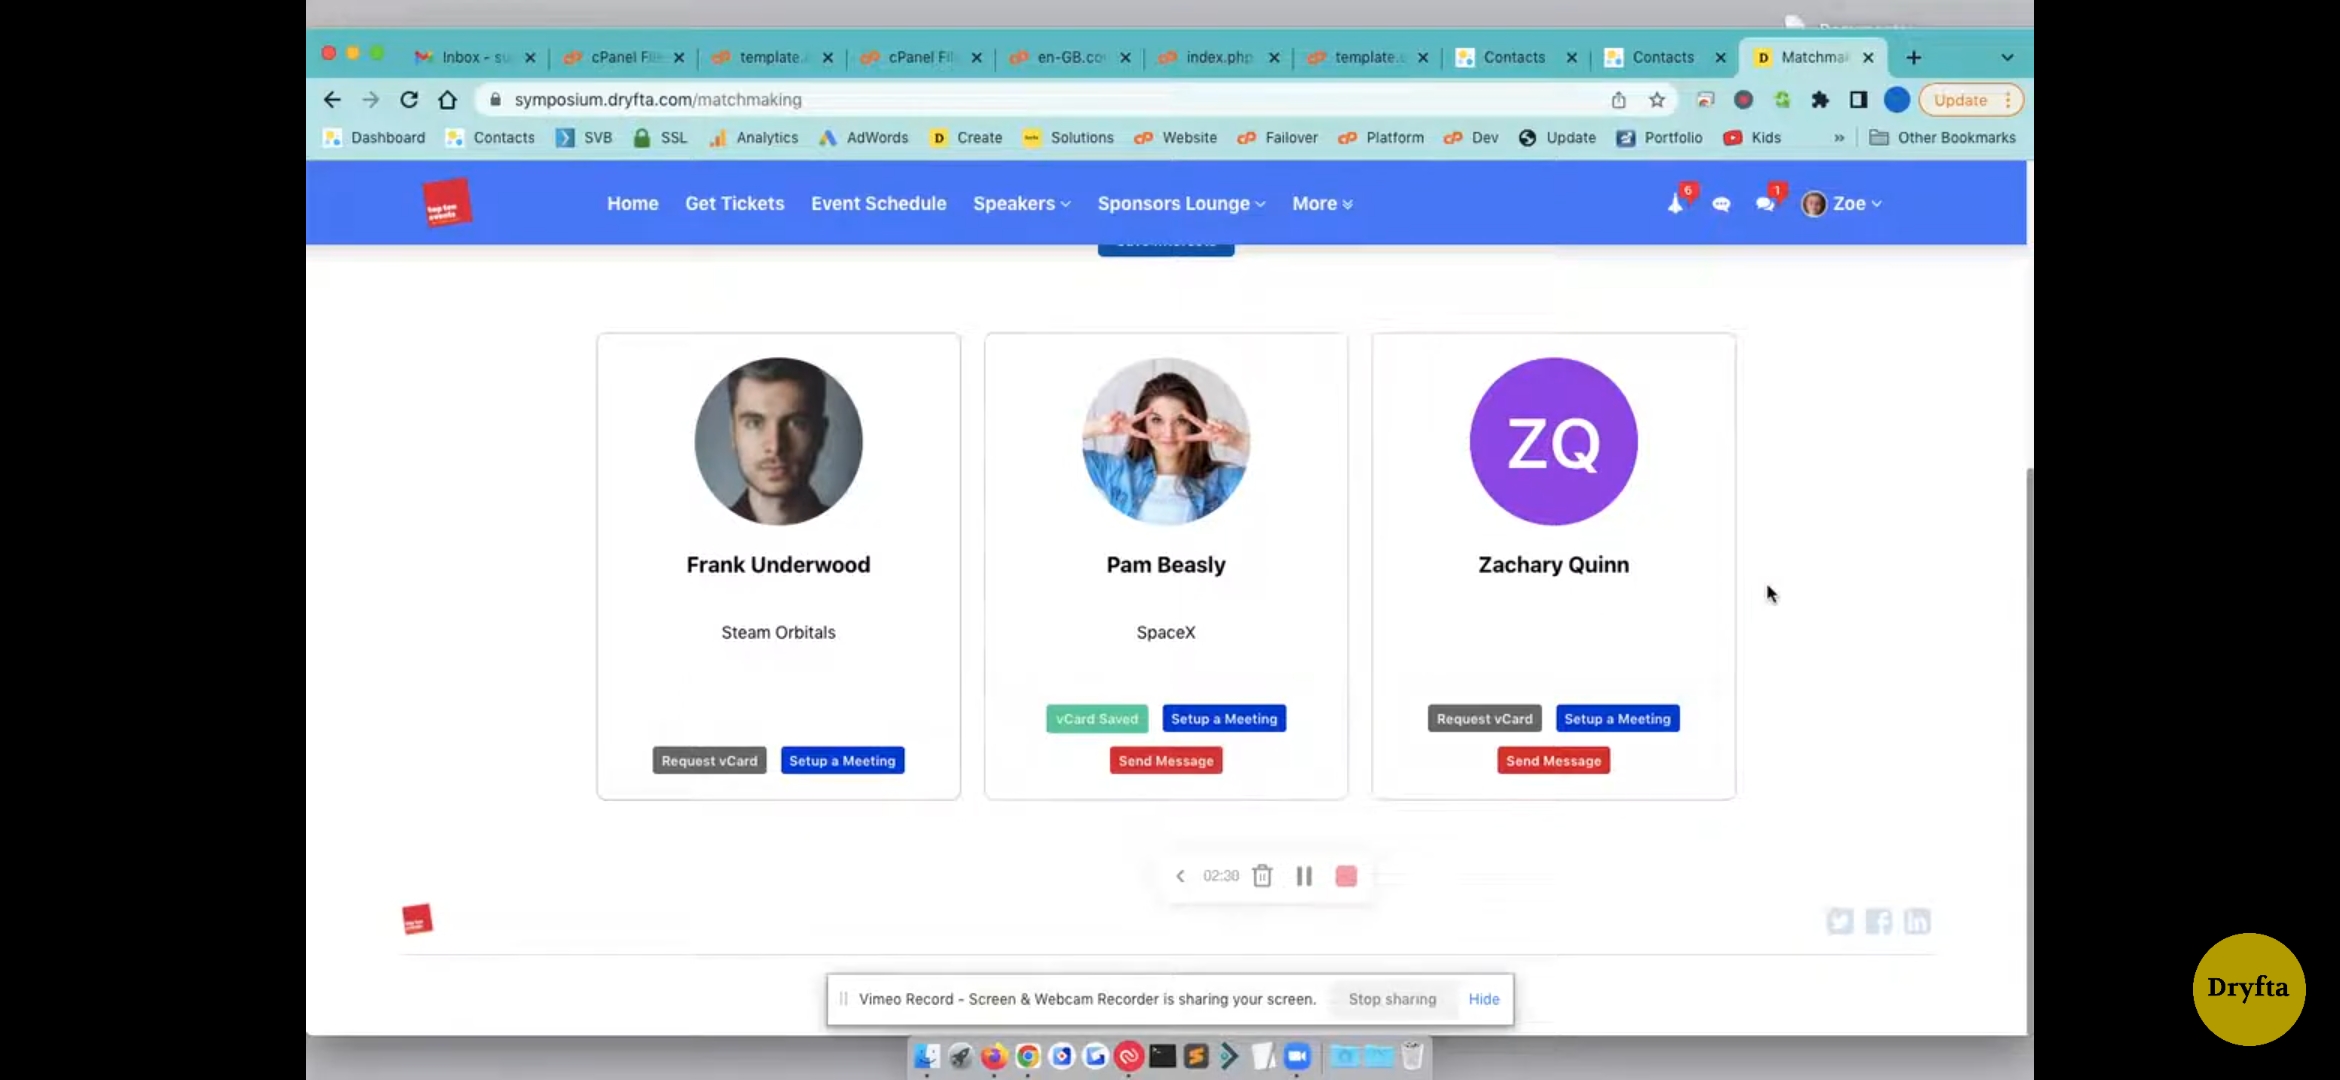Open the Chrome profile avatar
Screen dimensions: 2340x1080
click(x=1896, y=99)
